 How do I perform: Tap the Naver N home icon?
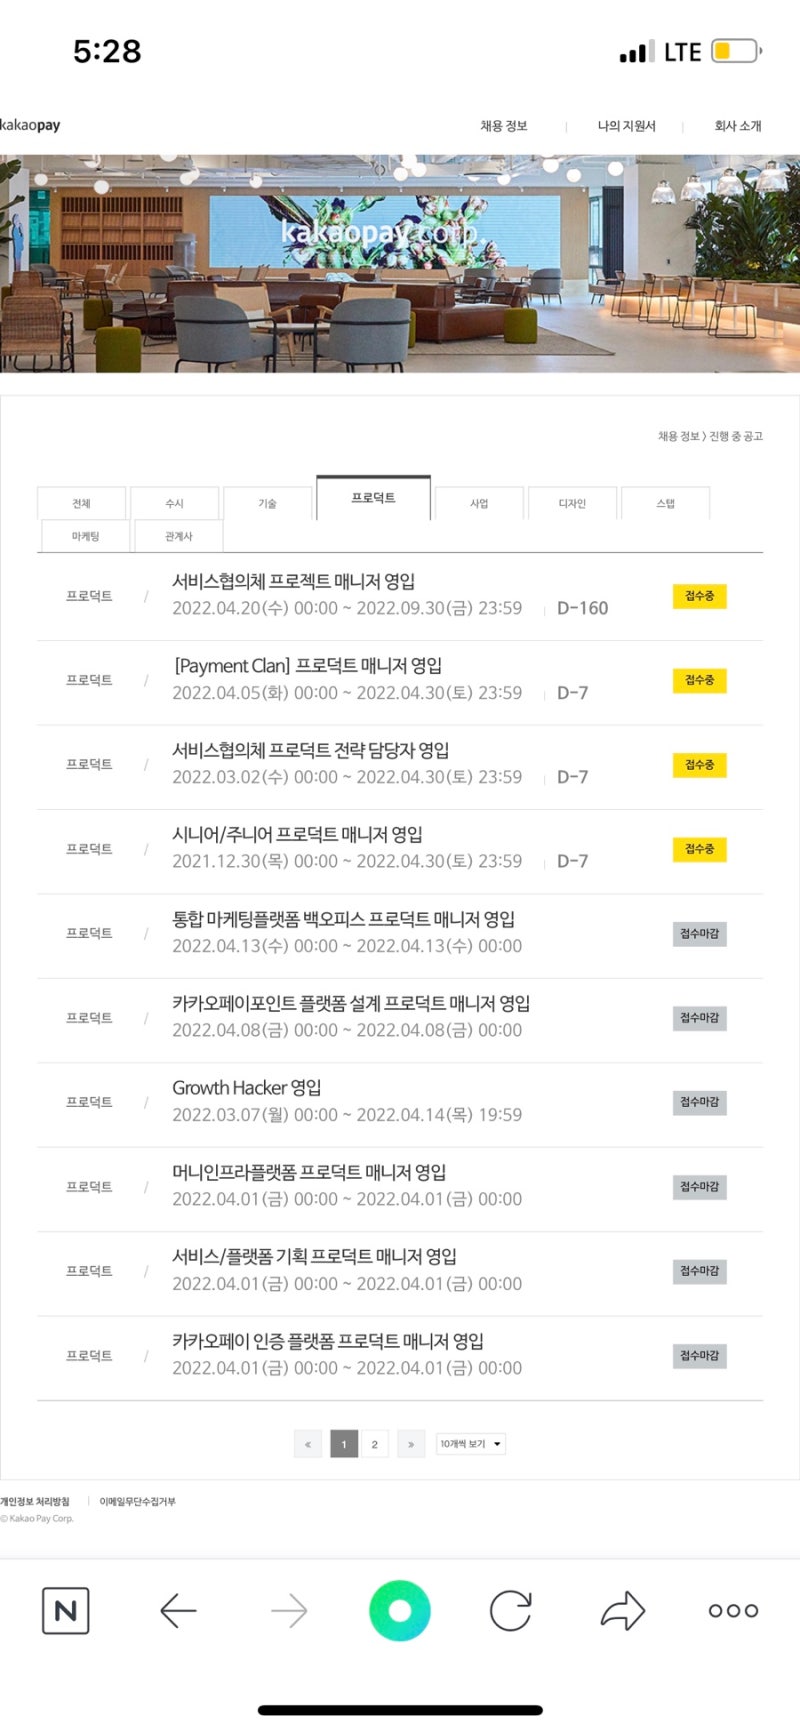66,1610
